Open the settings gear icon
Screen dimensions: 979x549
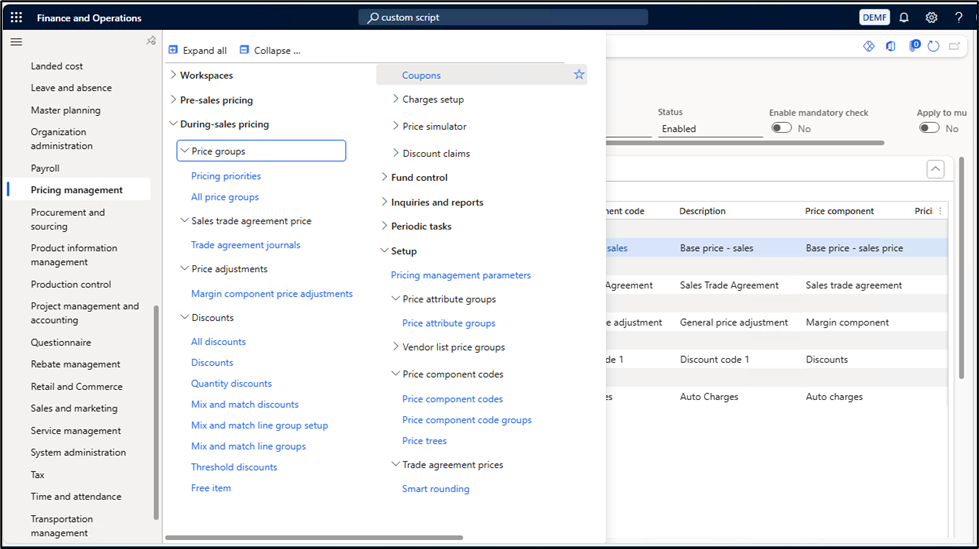[931, 17]
